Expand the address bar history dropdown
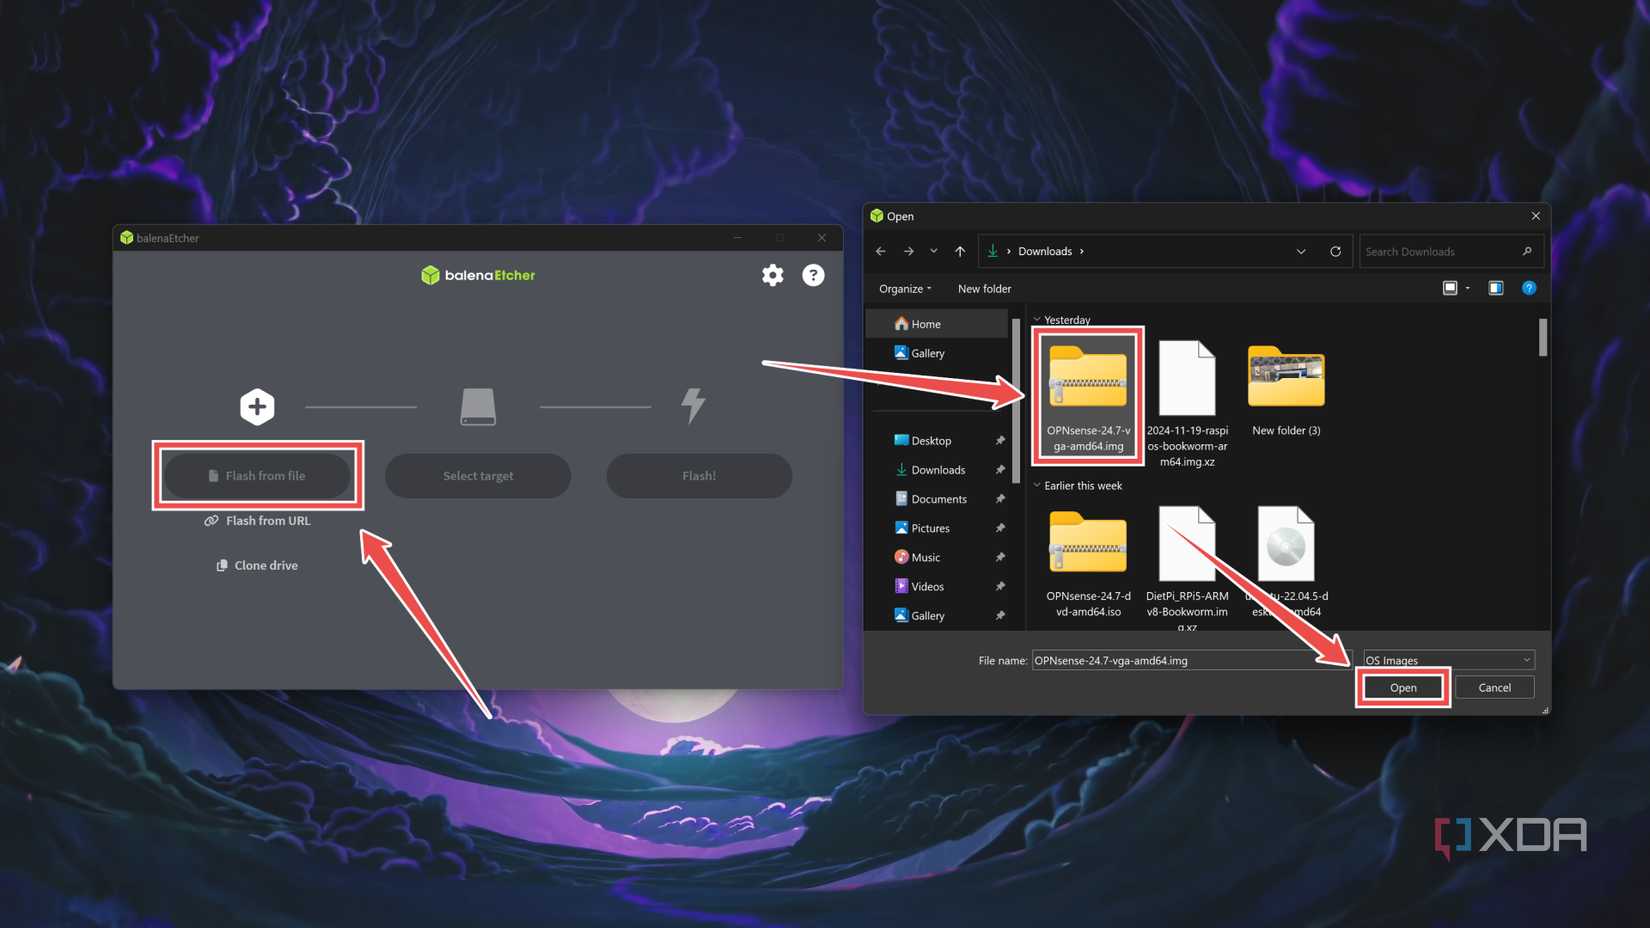The height and width of the screenshot is (928, 1650). coord(1301,251)
